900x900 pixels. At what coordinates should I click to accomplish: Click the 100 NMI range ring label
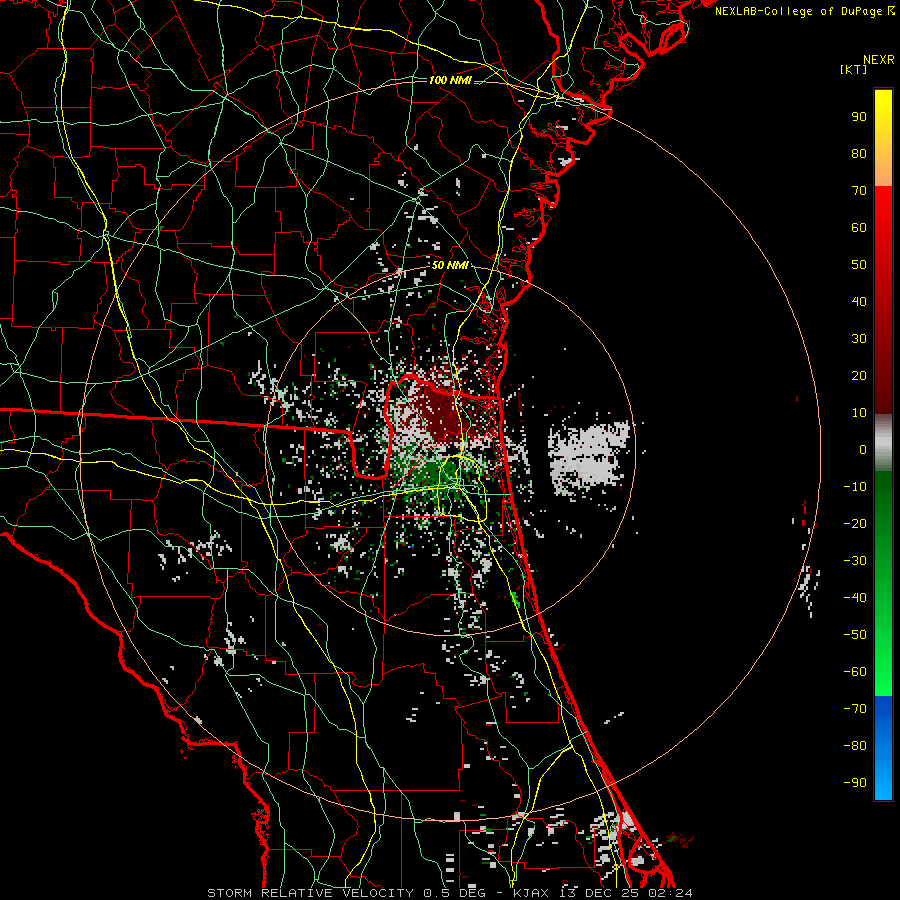[x=450, y=80]
